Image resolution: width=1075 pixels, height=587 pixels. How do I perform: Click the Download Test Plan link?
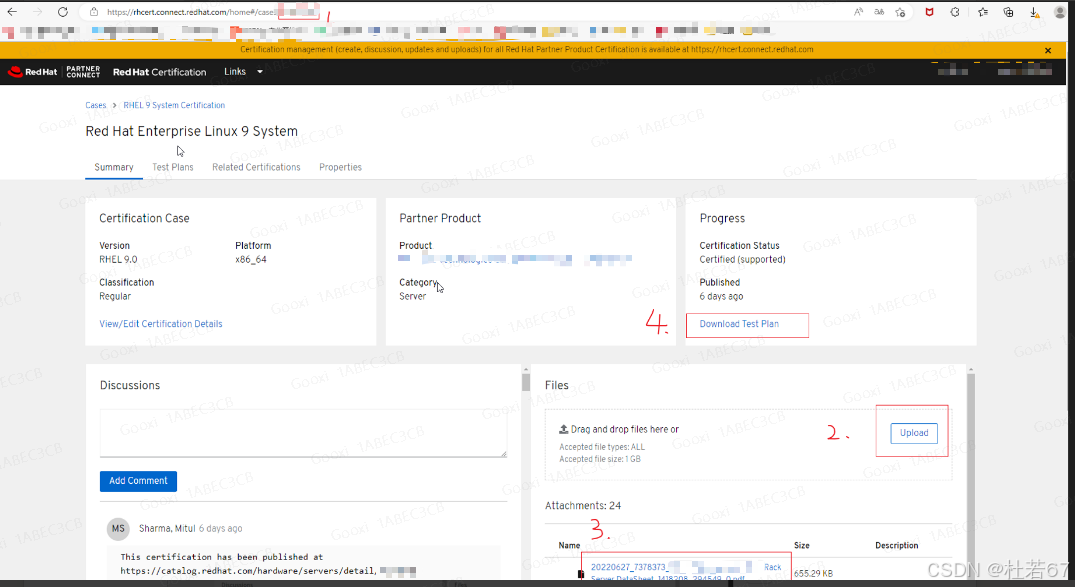pos(739,324)
